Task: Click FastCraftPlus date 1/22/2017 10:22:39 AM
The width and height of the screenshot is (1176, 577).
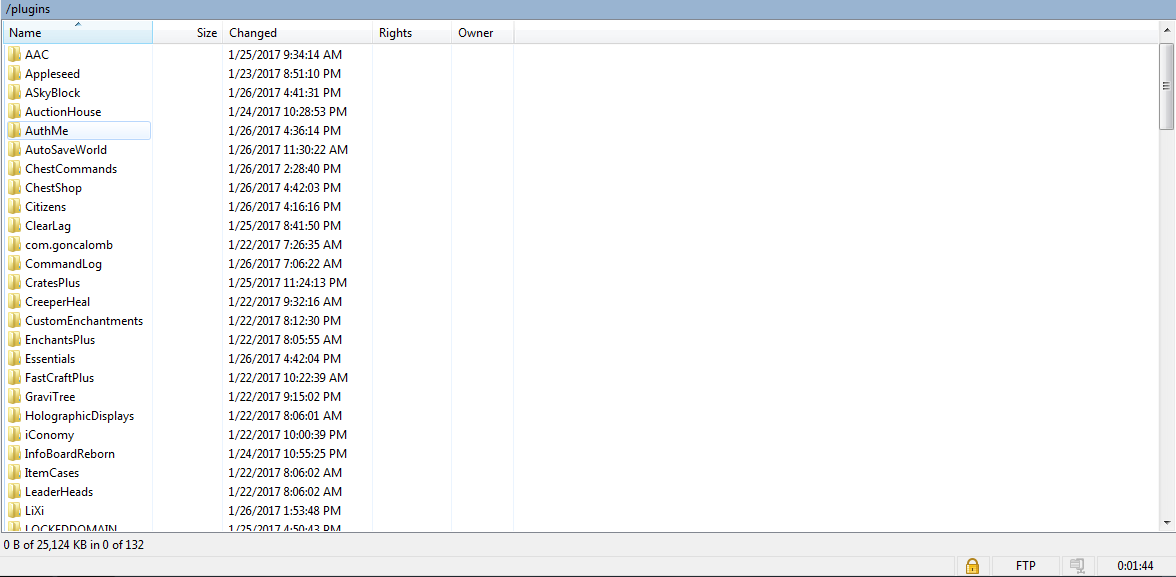Action: (288, 378)
